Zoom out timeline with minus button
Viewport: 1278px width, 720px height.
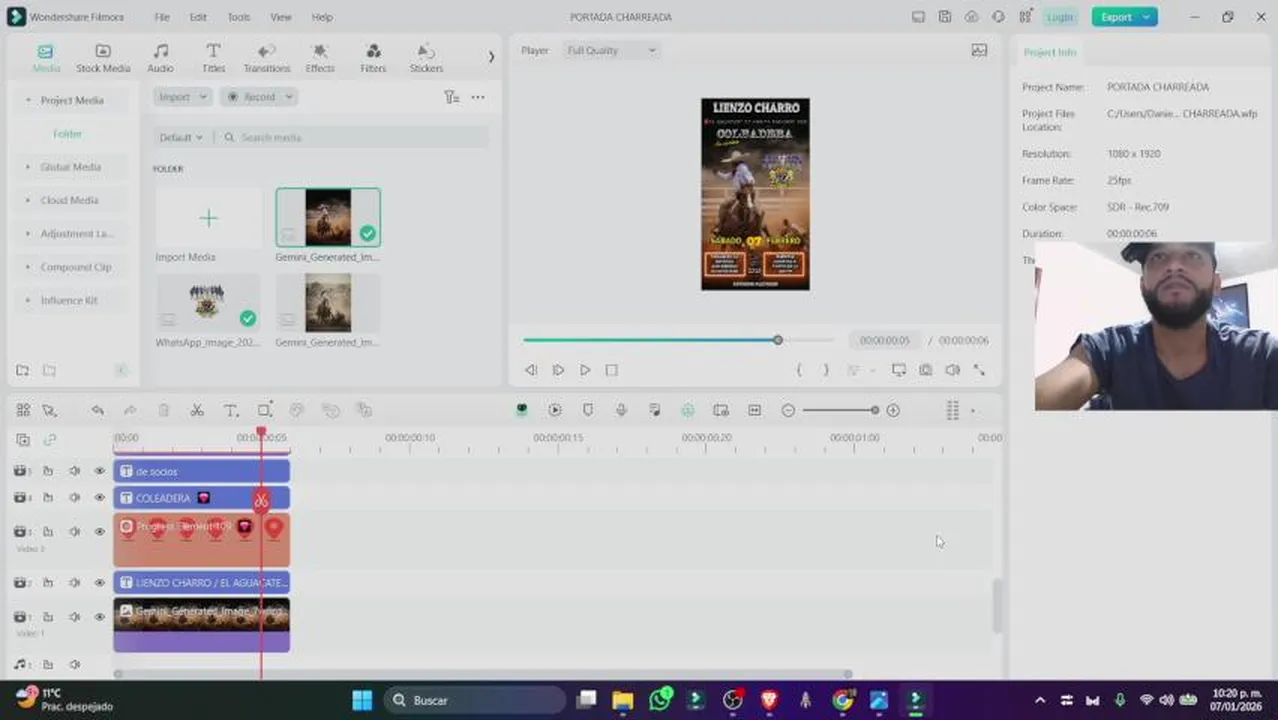(788, 410)
